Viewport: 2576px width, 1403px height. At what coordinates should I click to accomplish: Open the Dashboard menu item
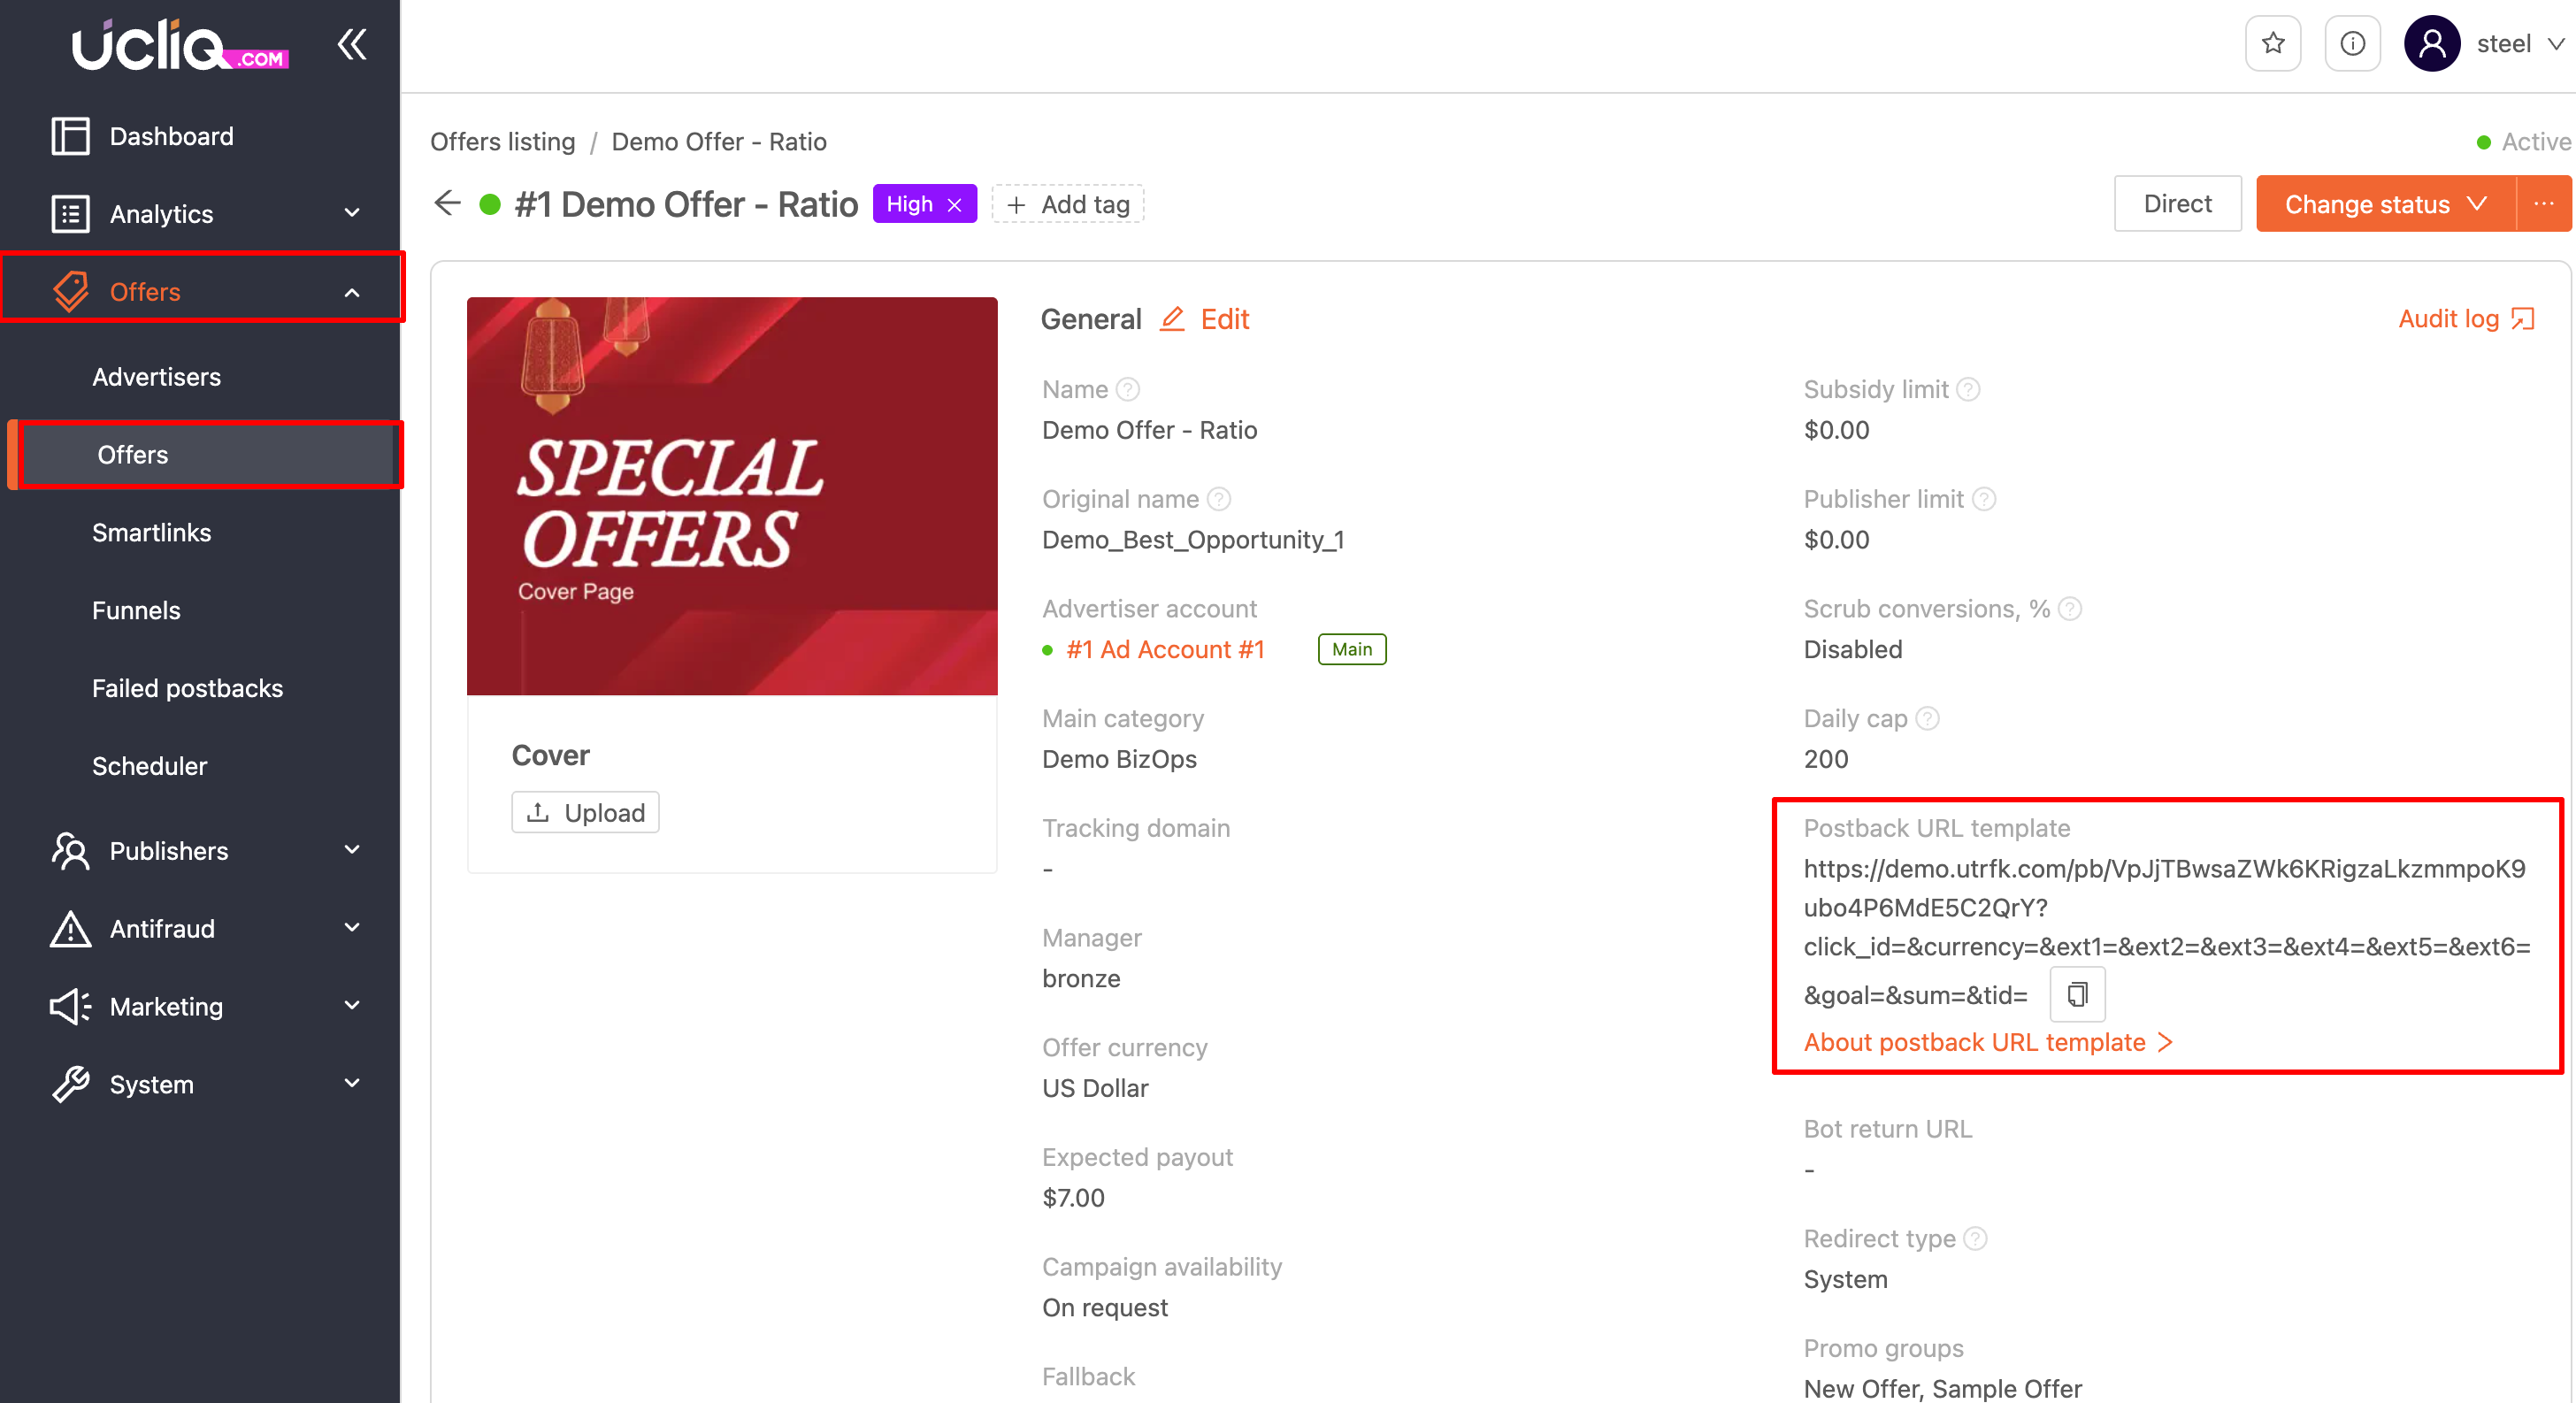click(171, 136)
